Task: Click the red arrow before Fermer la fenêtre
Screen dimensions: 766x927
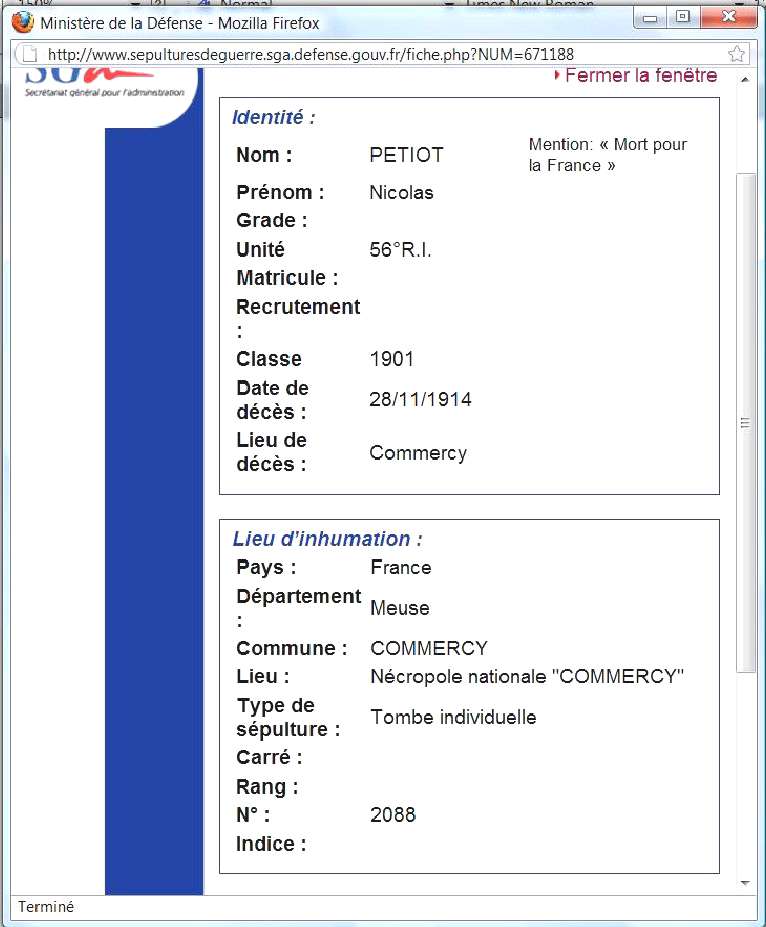Action: click(557, 76)
